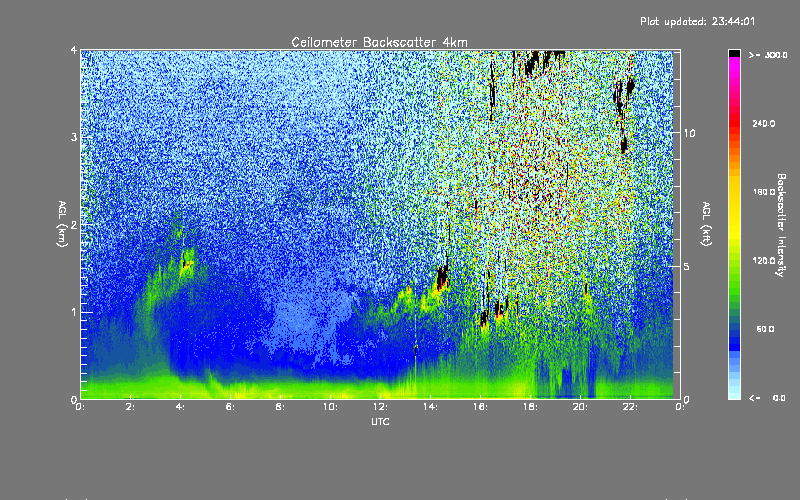Click the '18:' tick on the UTC axis

530,407
